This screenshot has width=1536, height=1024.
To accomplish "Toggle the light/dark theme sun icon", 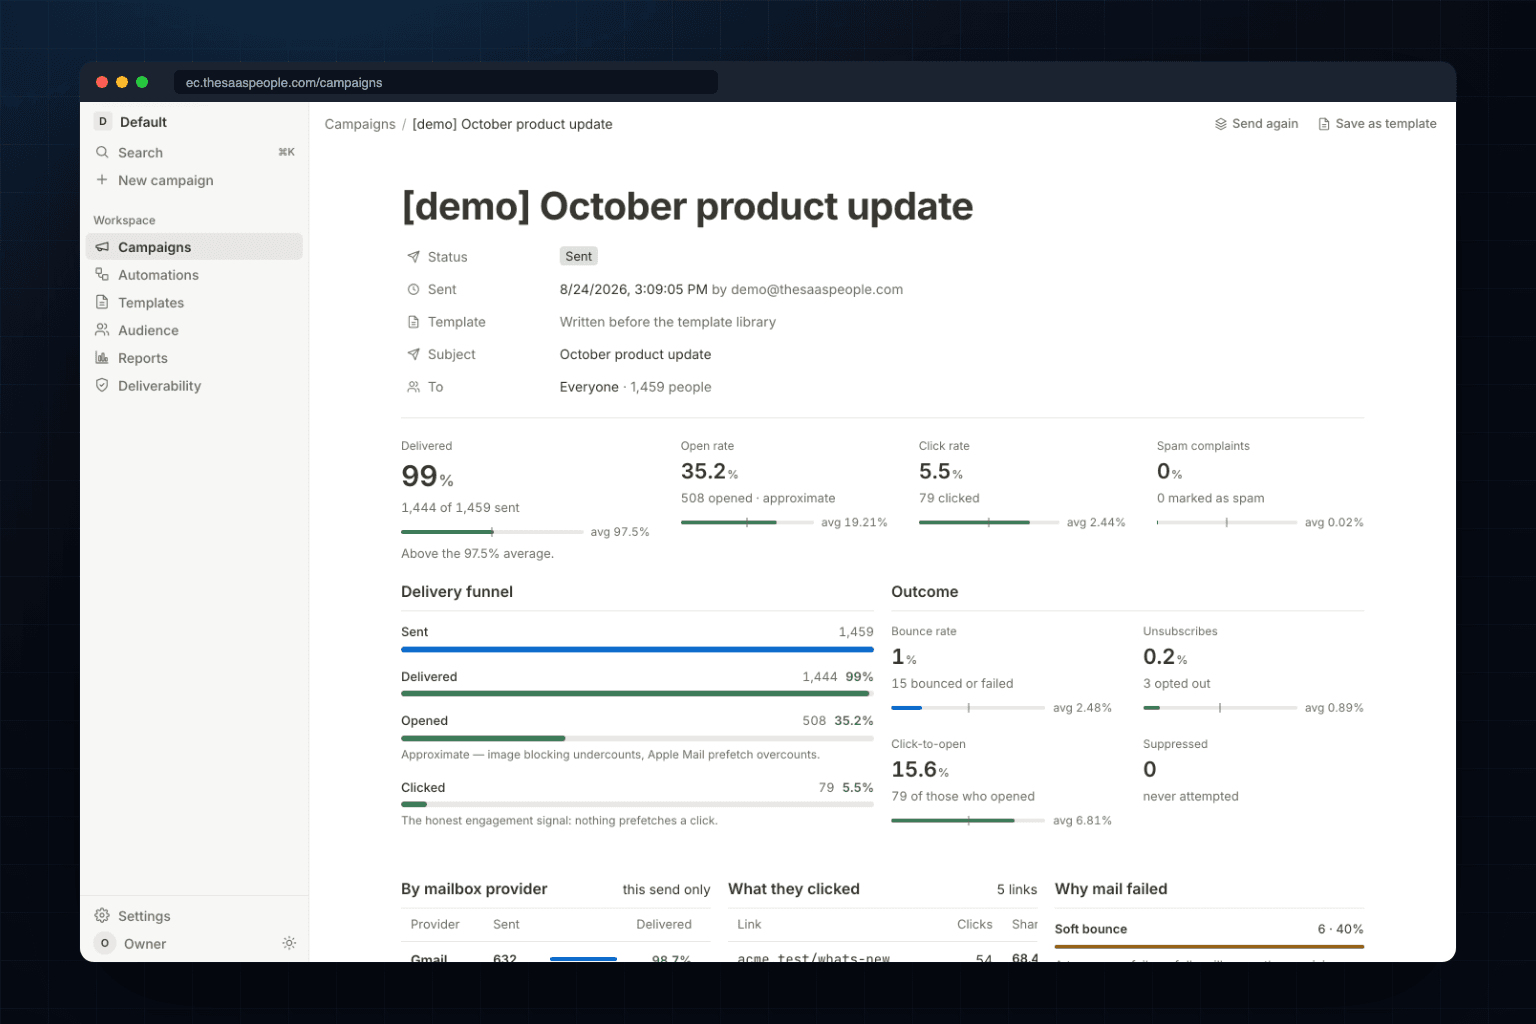I will point(289,943).
